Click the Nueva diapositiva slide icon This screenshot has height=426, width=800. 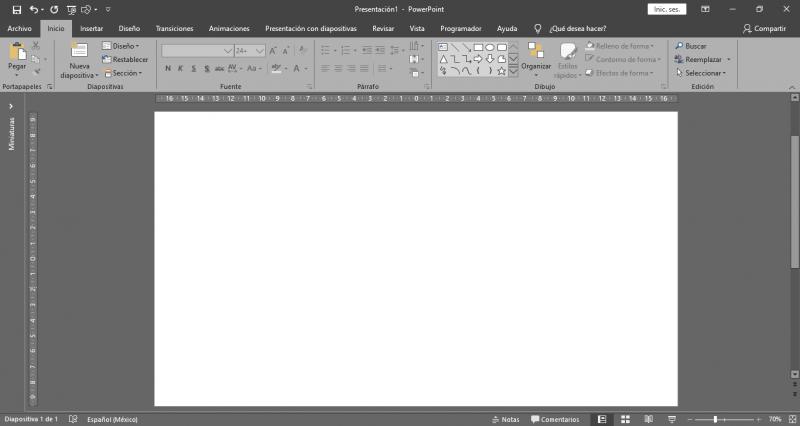(79, 51)
